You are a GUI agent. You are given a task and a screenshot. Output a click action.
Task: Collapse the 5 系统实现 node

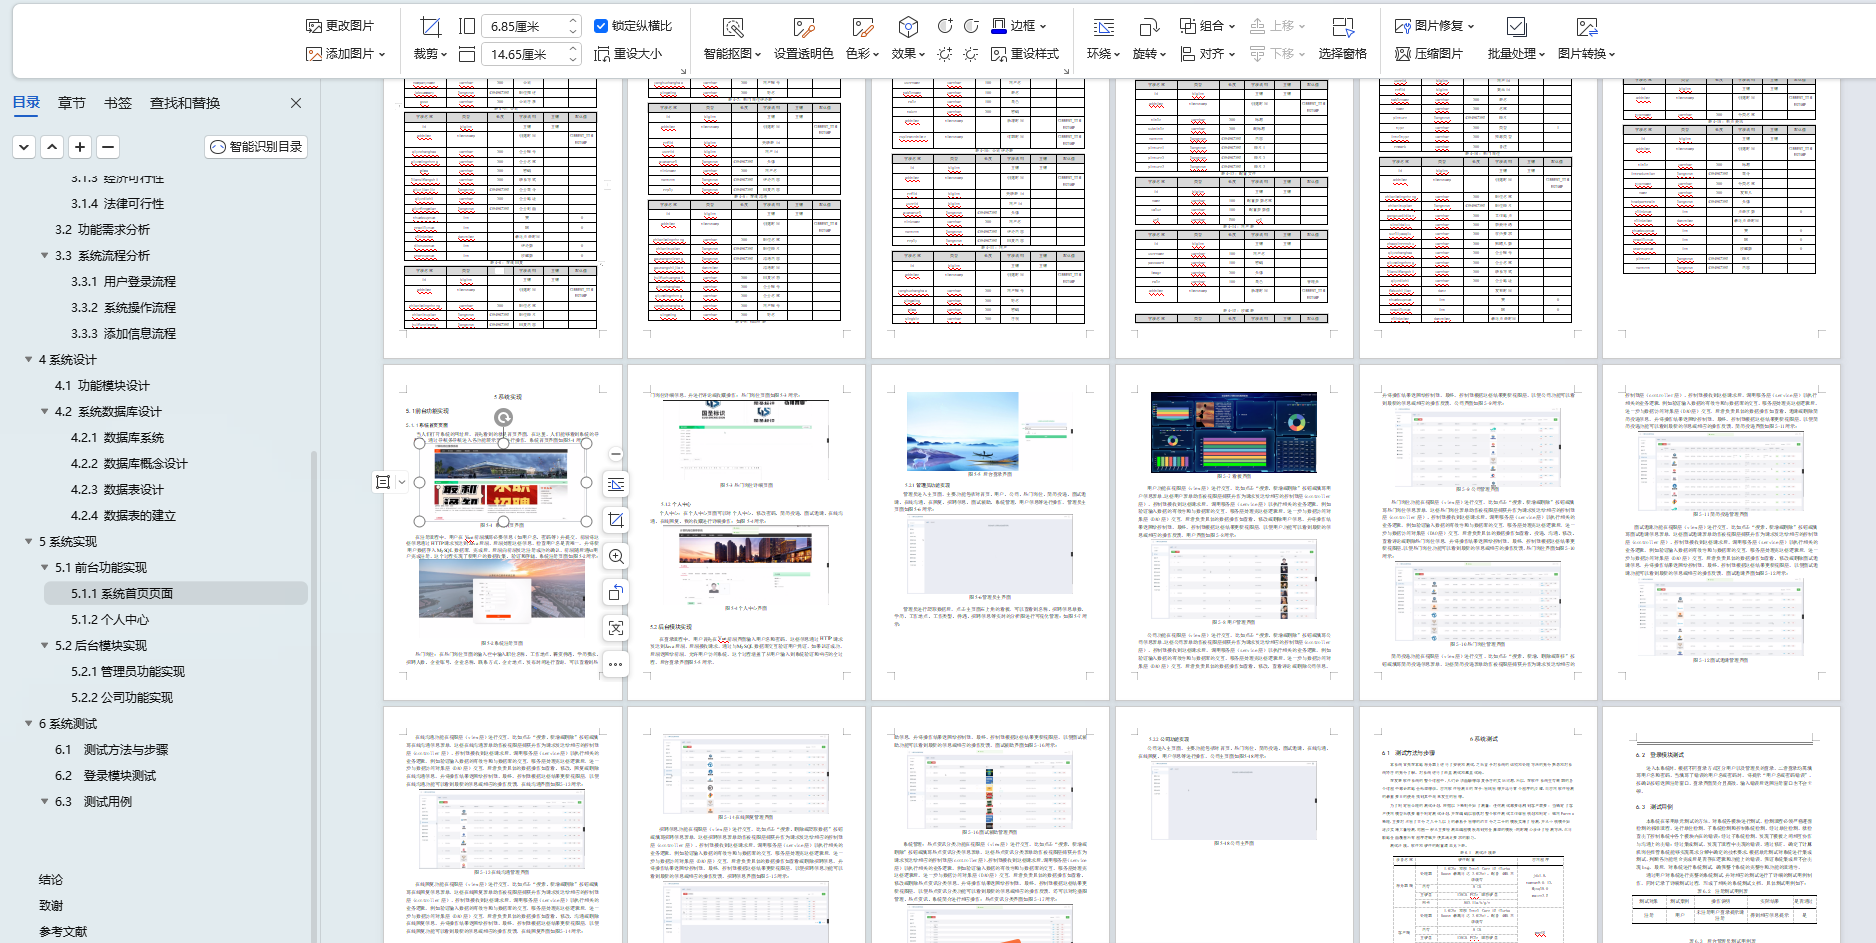point(28,542)
